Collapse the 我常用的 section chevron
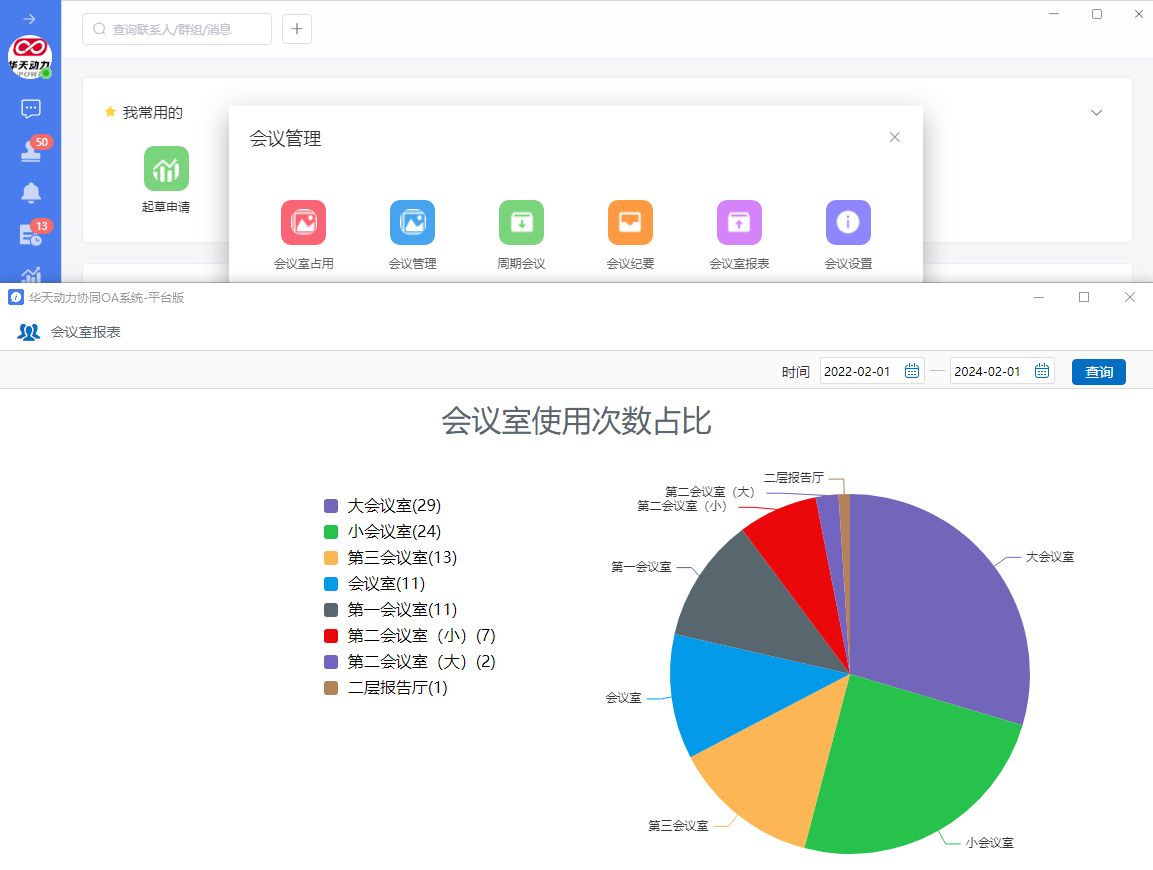Image resolution: width=1153 pixels, height=870 pixels. pos(1096,112)
